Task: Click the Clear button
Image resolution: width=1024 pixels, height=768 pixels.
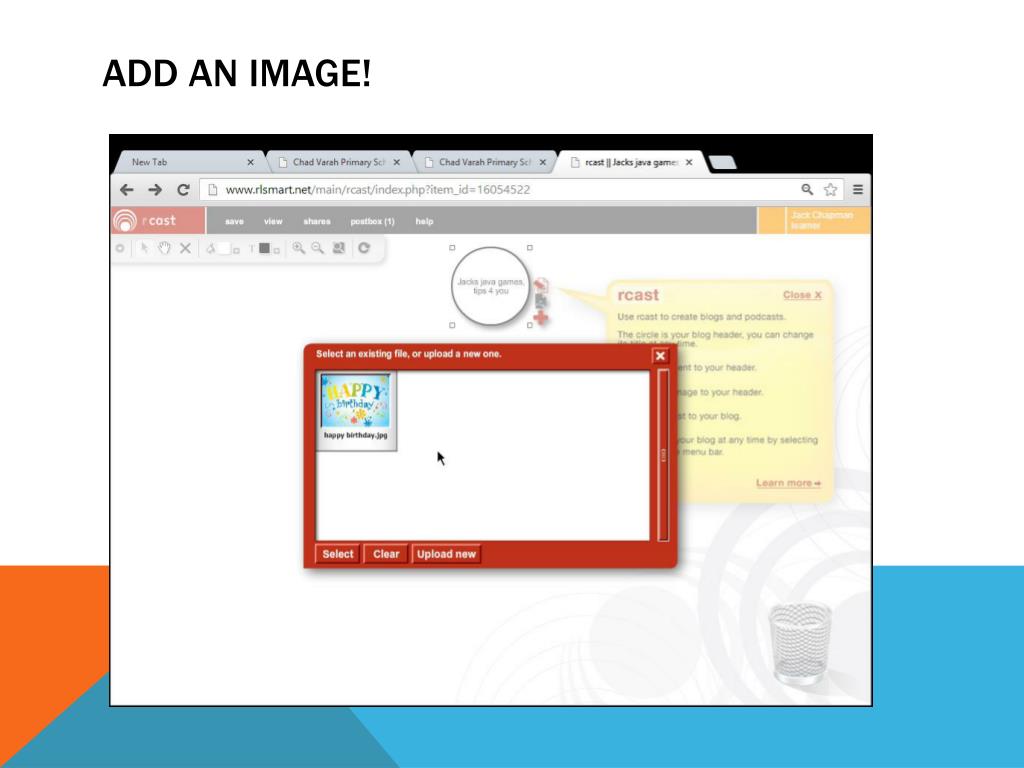Action: coord(386,554)
